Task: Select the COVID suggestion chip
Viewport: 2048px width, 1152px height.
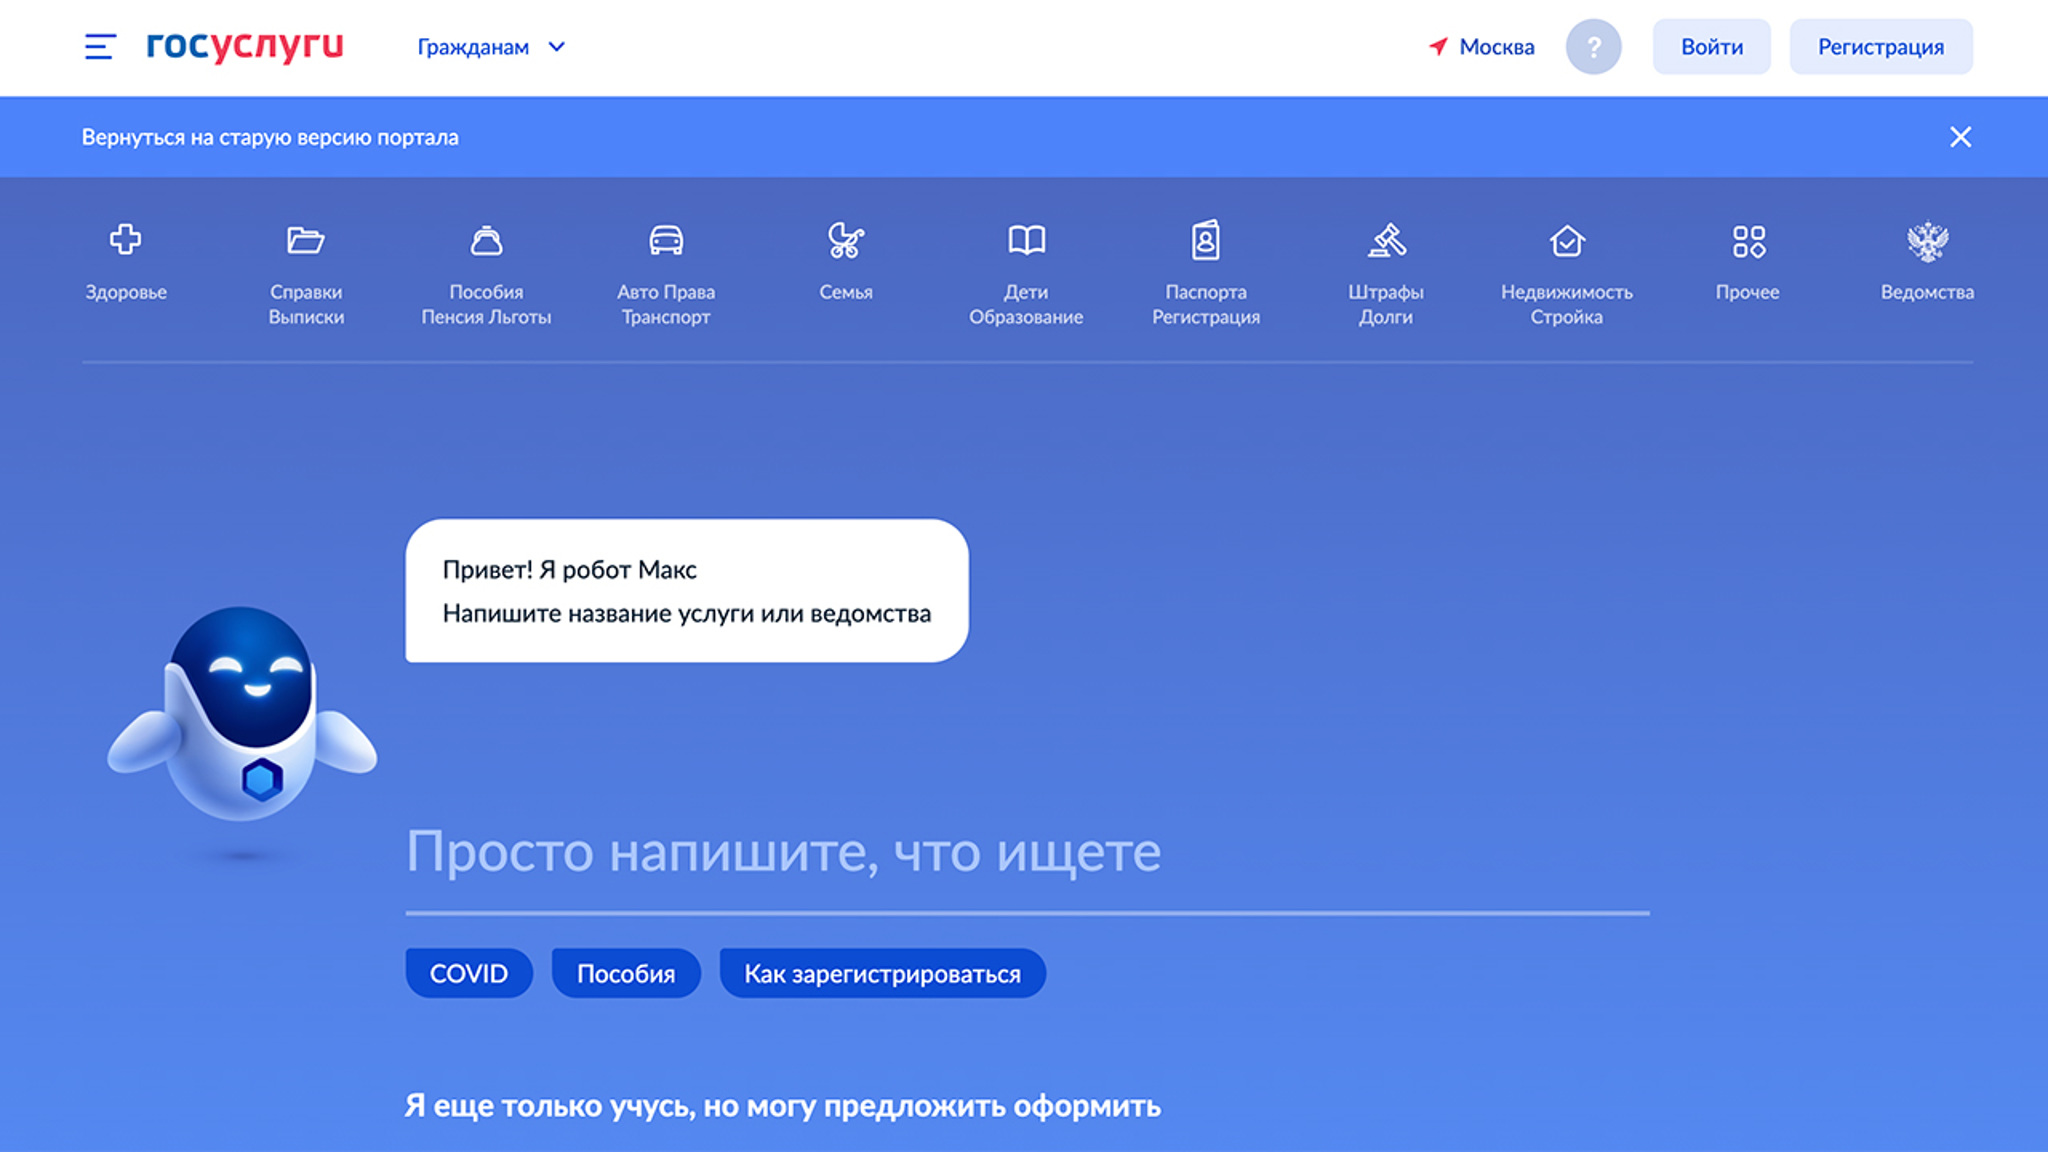Action: [468, 973]
